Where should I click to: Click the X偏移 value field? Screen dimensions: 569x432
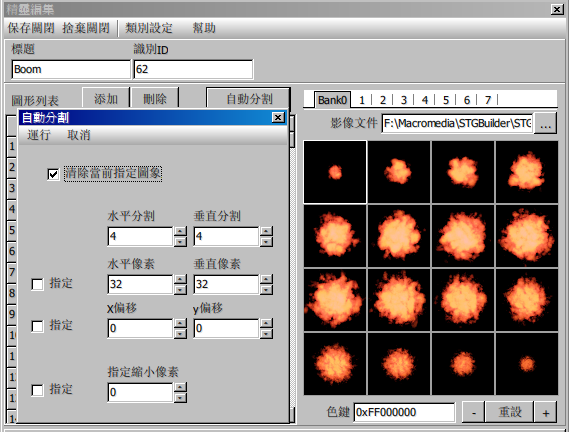[140, 329]
